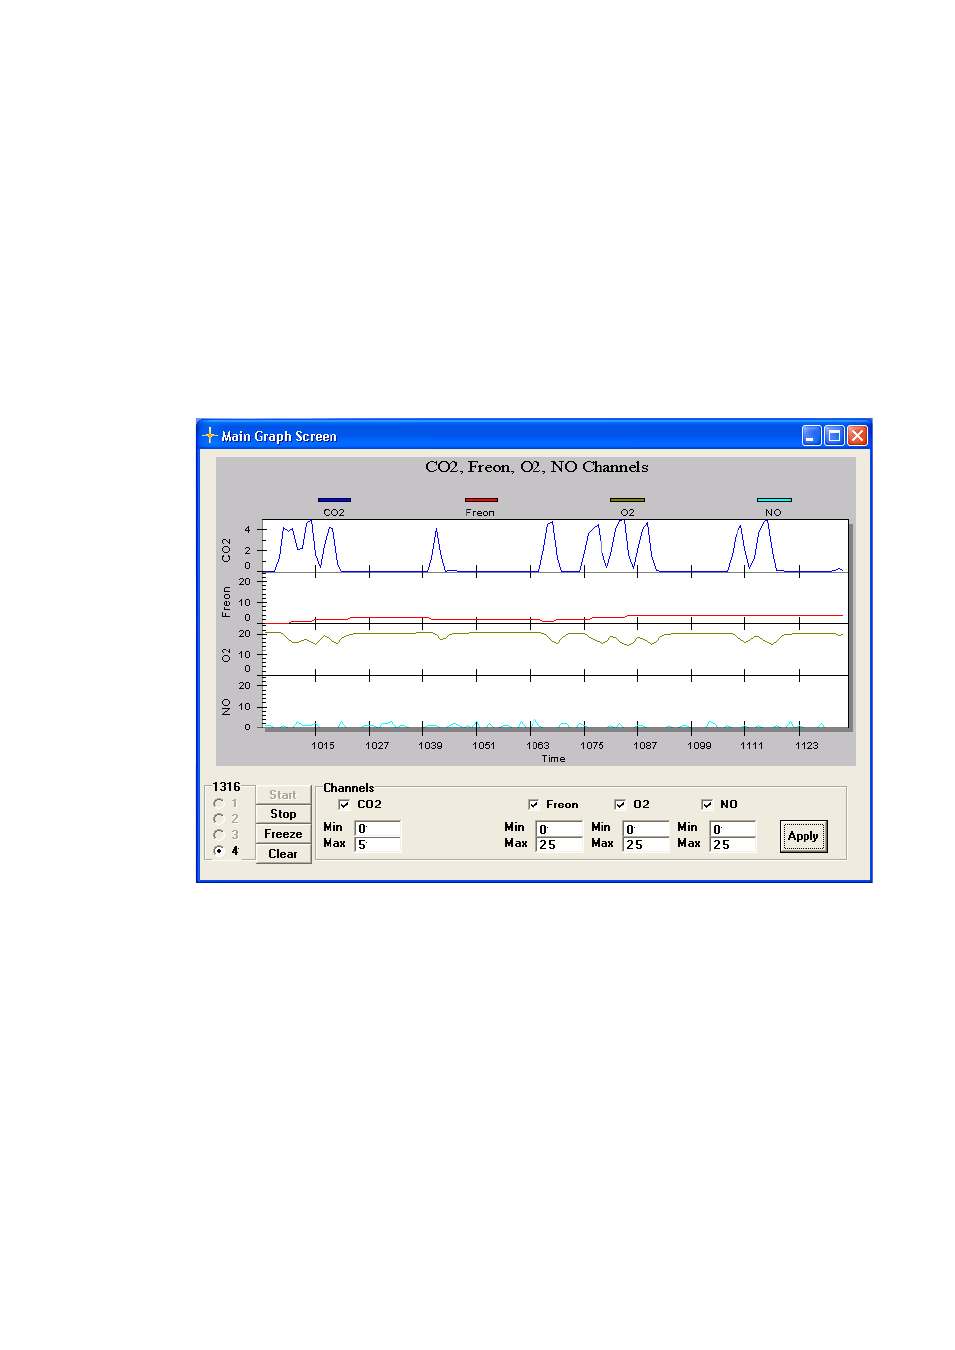Freeze the graph display
This screenshot has height=1350, width=955.
pyautogui.click(x=283, y=834)
